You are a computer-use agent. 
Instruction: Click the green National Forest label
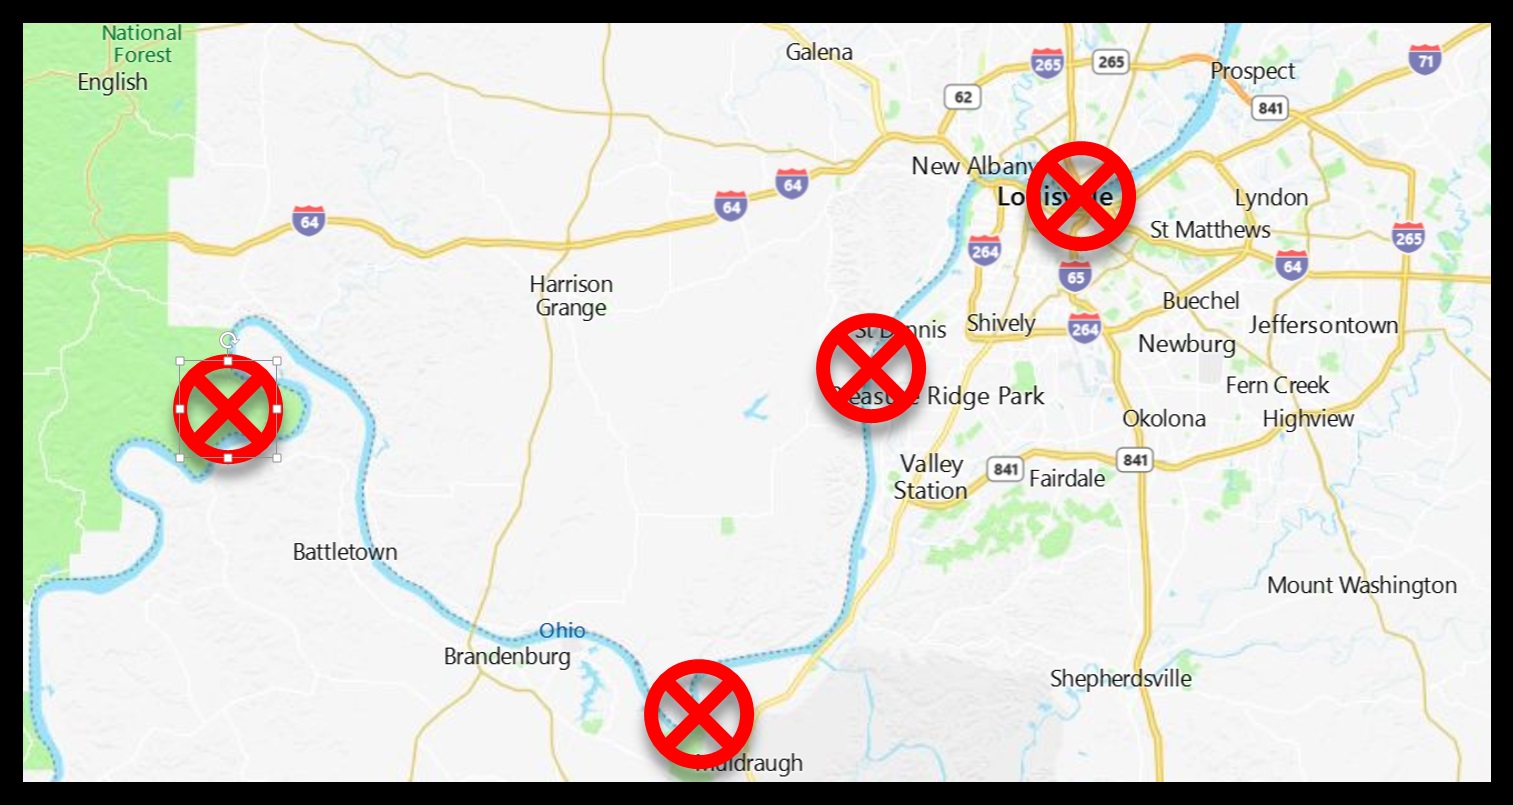point(142,44)
